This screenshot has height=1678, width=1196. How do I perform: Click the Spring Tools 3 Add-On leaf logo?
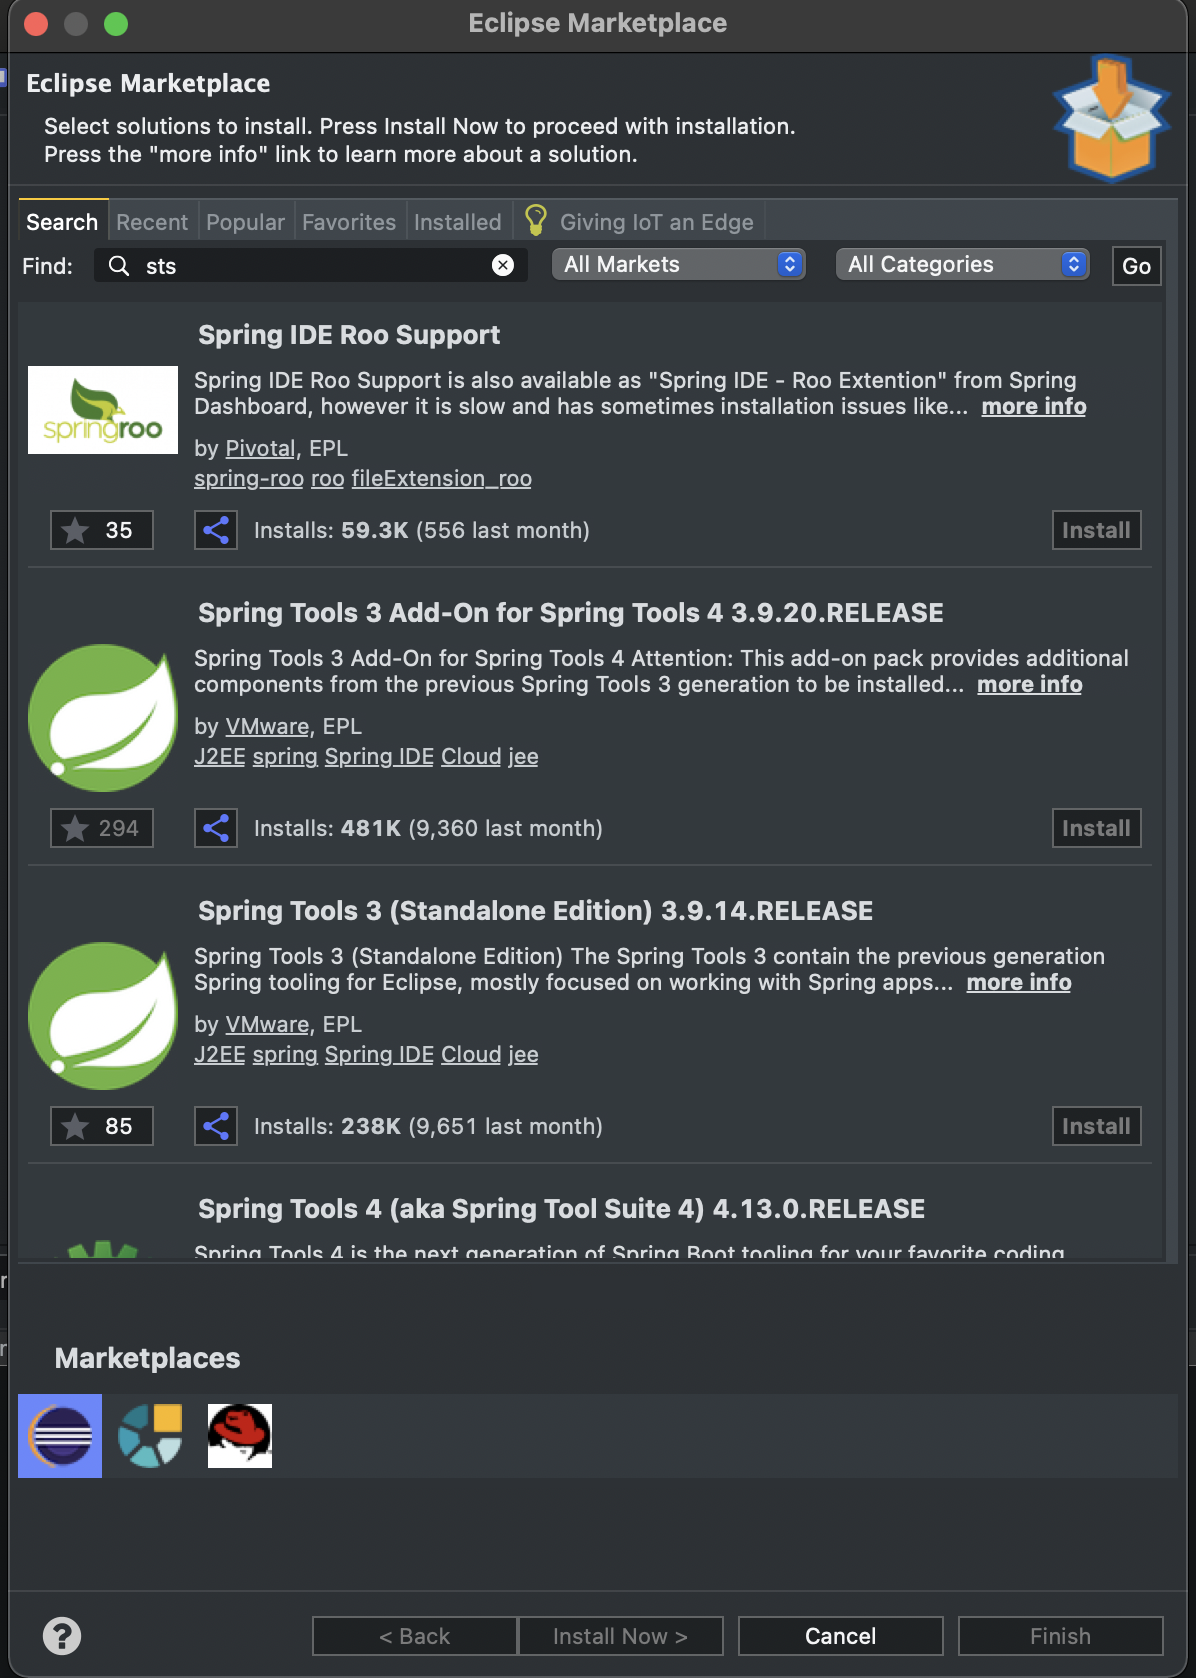103,718
